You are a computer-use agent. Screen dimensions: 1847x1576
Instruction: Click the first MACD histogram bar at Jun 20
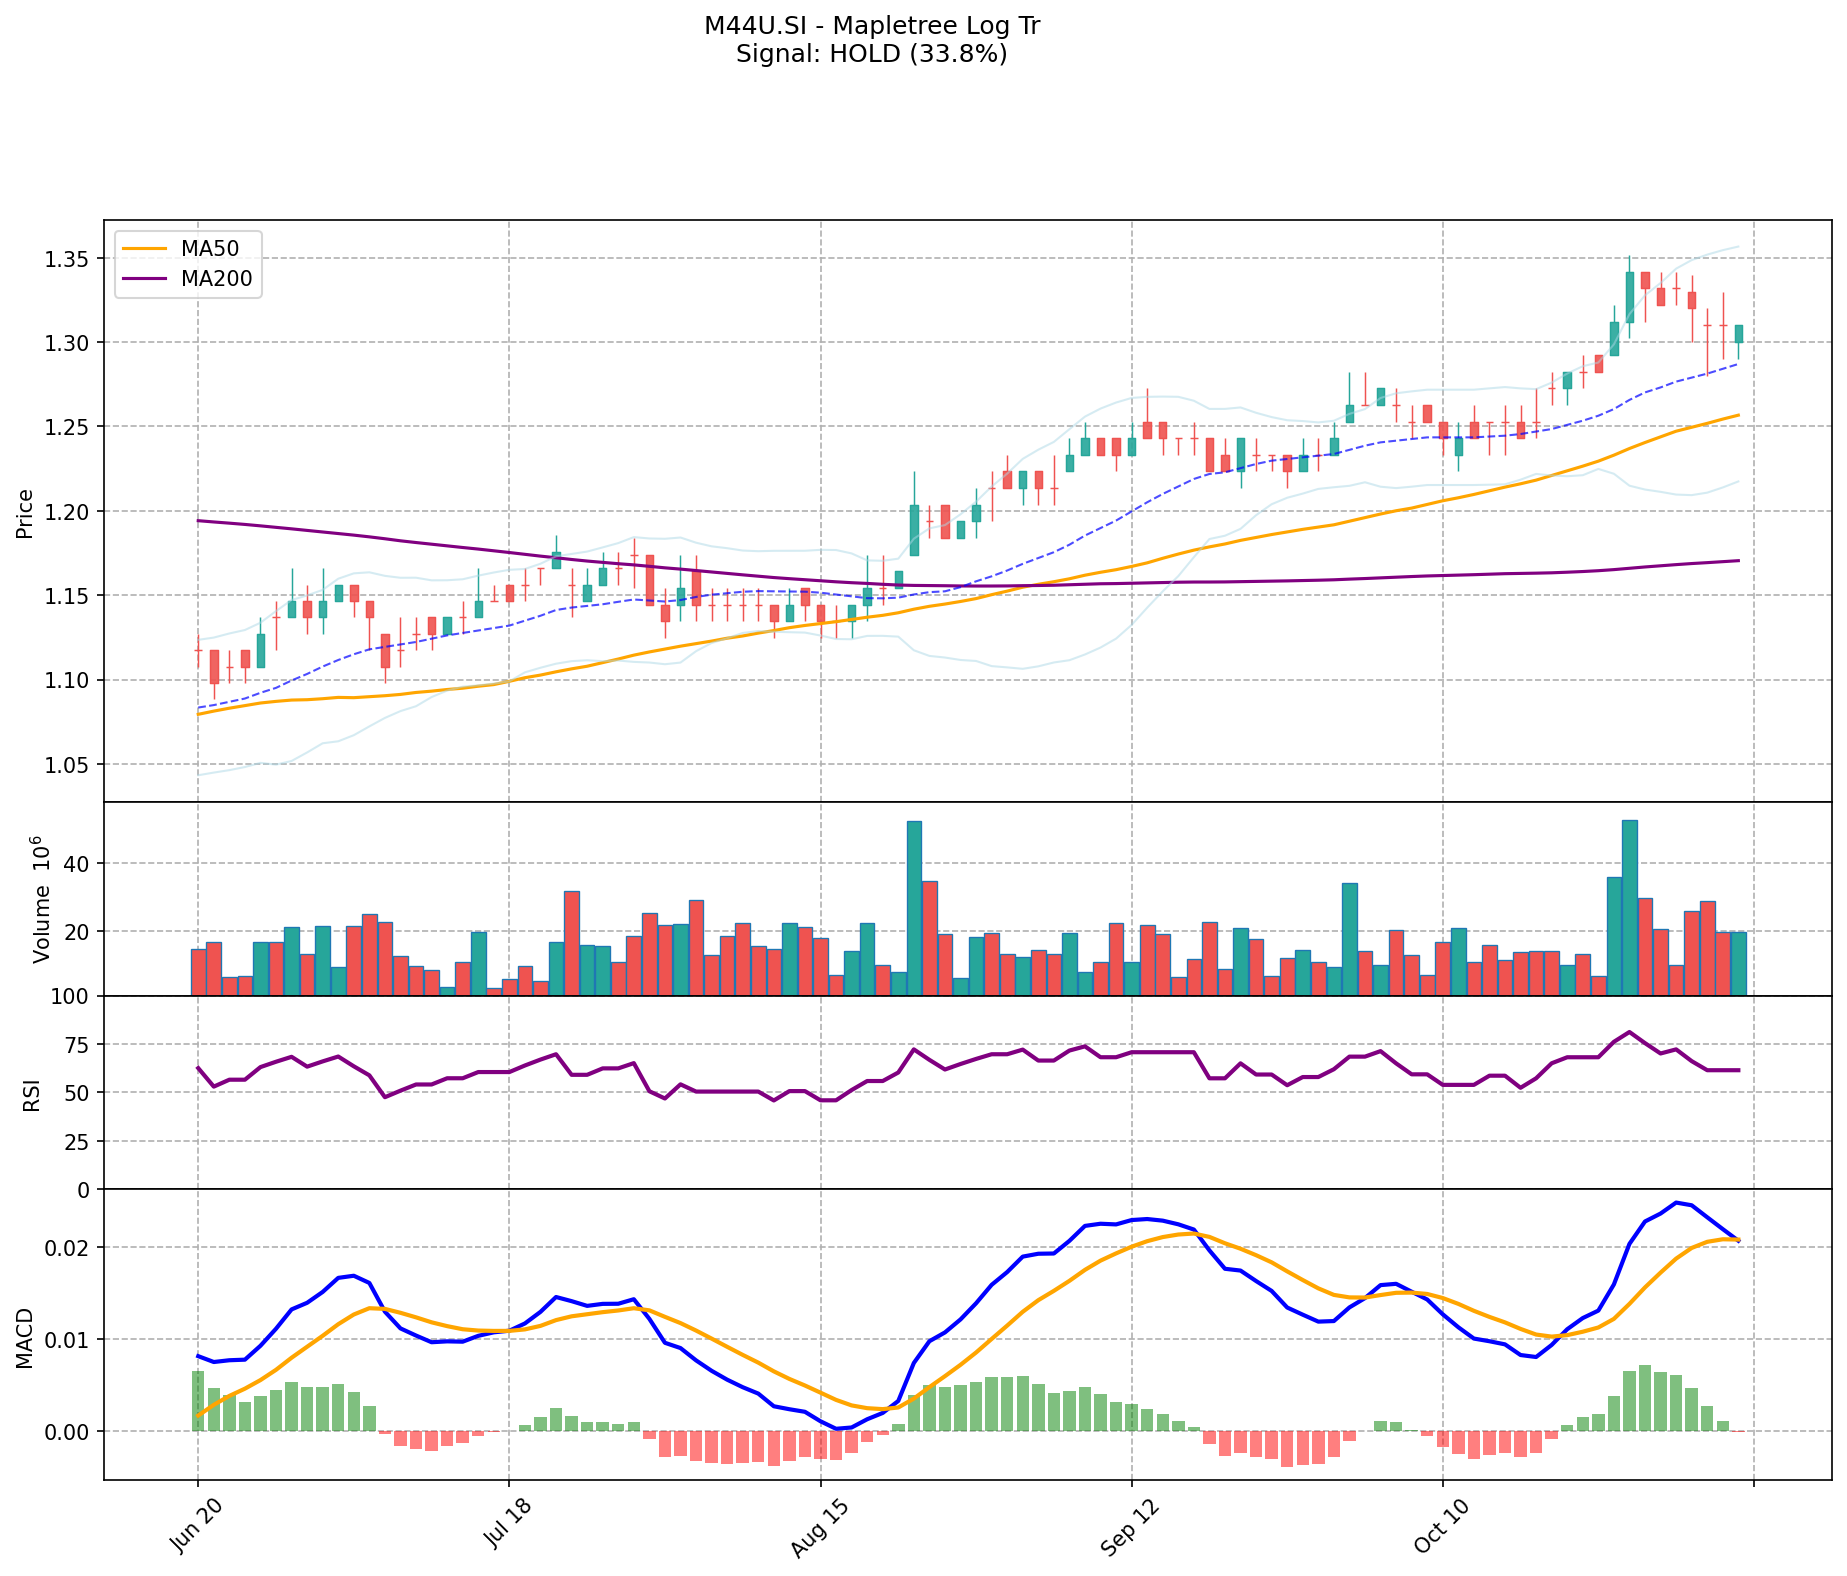[x=198, y=1401]
